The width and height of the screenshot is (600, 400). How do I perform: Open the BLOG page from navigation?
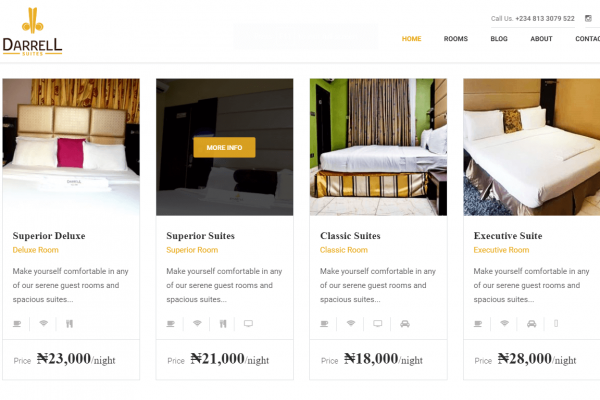[499, 39]
